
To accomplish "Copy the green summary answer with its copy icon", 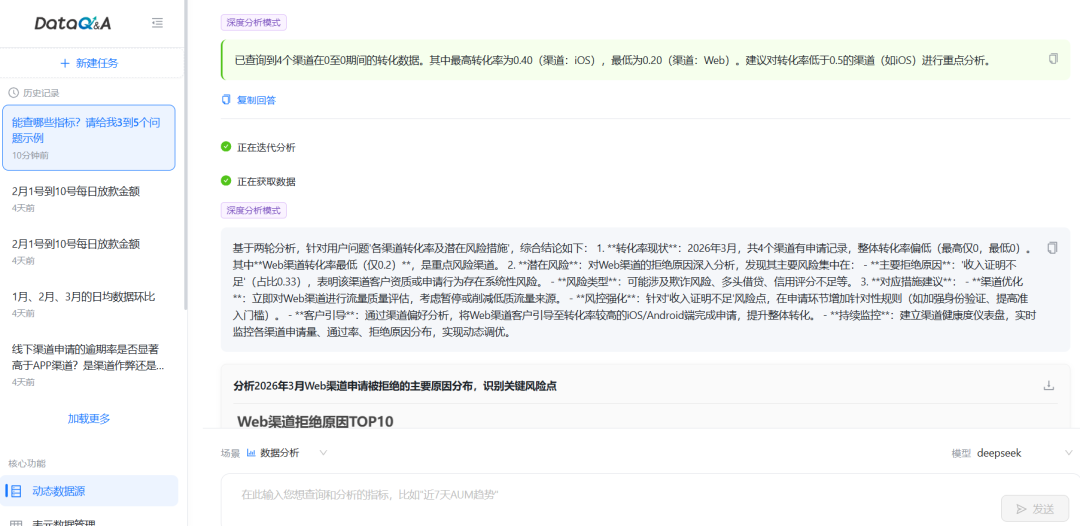I will pos(1053,59).
